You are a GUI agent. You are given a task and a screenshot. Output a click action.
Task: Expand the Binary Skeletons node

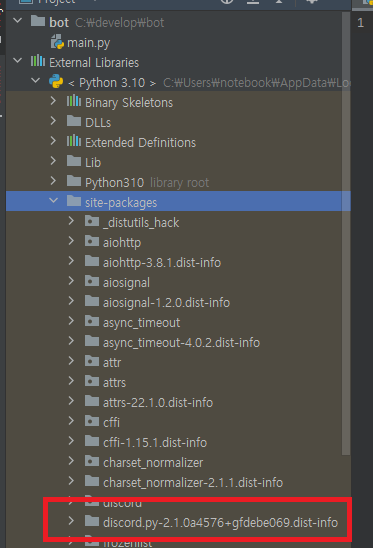[x=53, y=101]
